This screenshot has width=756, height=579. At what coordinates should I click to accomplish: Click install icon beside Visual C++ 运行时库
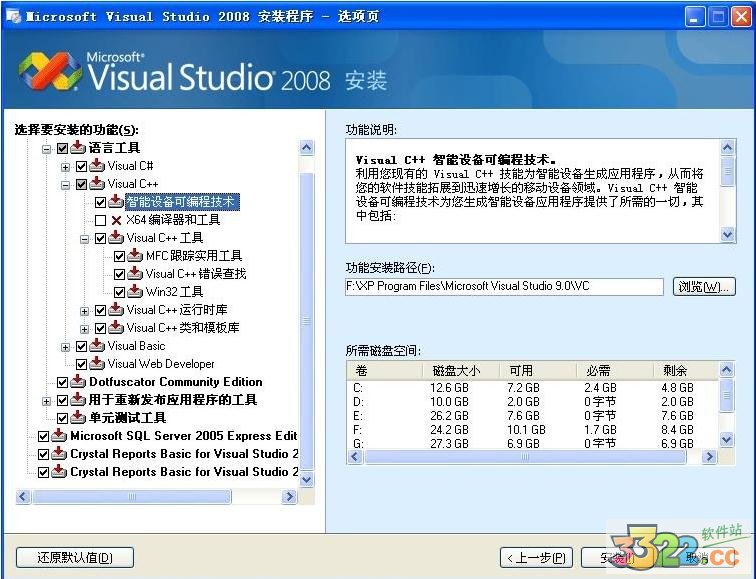pos(116,310)
